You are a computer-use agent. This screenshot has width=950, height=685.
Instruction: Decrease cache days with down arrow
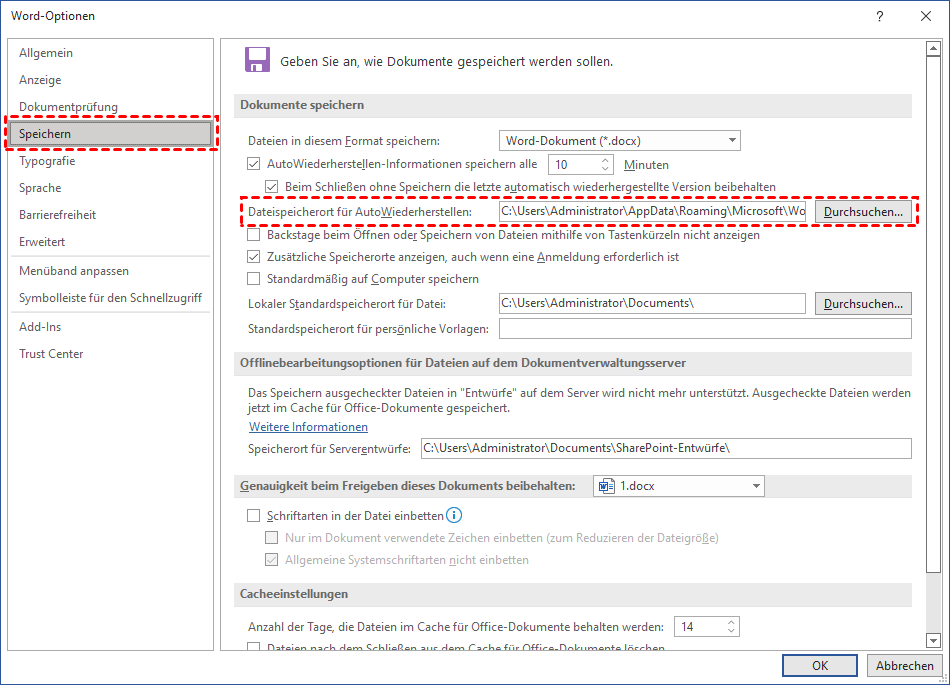click(x=732, y=632)
